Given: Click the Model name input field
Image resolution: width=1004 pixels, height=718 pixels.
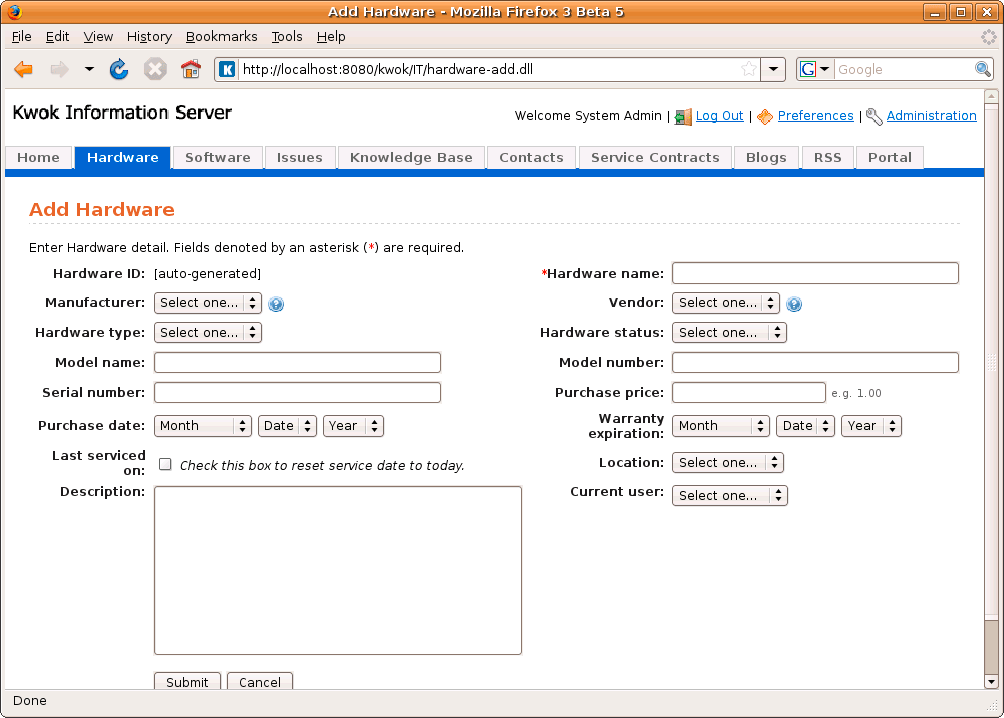Looking at the screenshot, I should (x=297, y=363).
